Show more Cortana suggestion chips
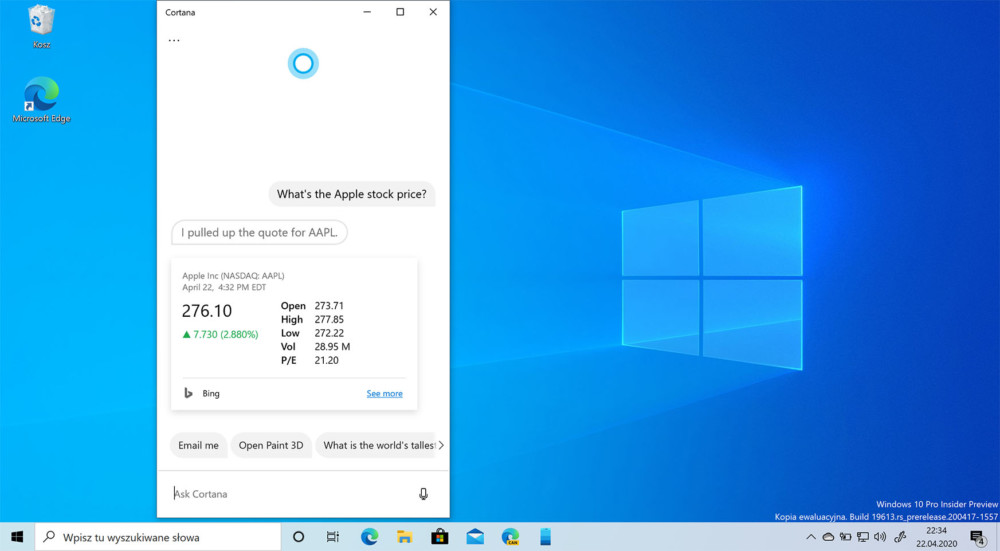 coord(441,445)
